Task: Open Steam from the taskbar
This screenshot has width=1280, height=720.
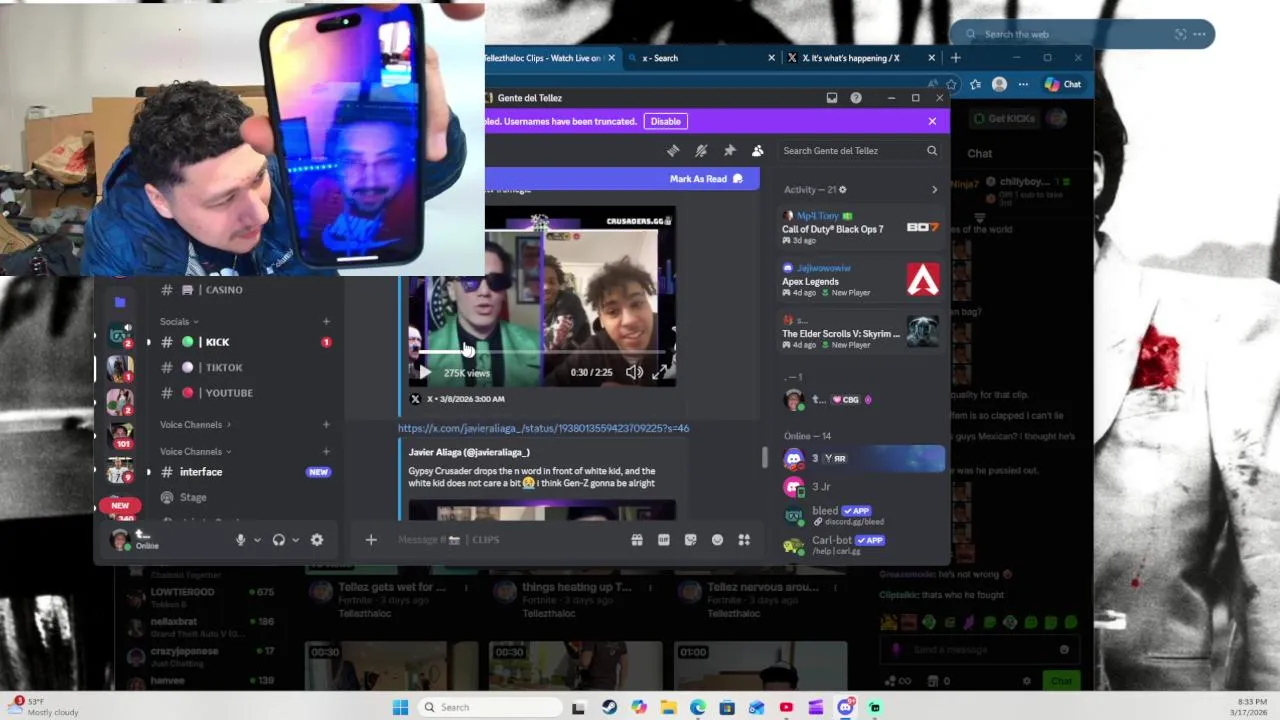Action: coord(609,707)
